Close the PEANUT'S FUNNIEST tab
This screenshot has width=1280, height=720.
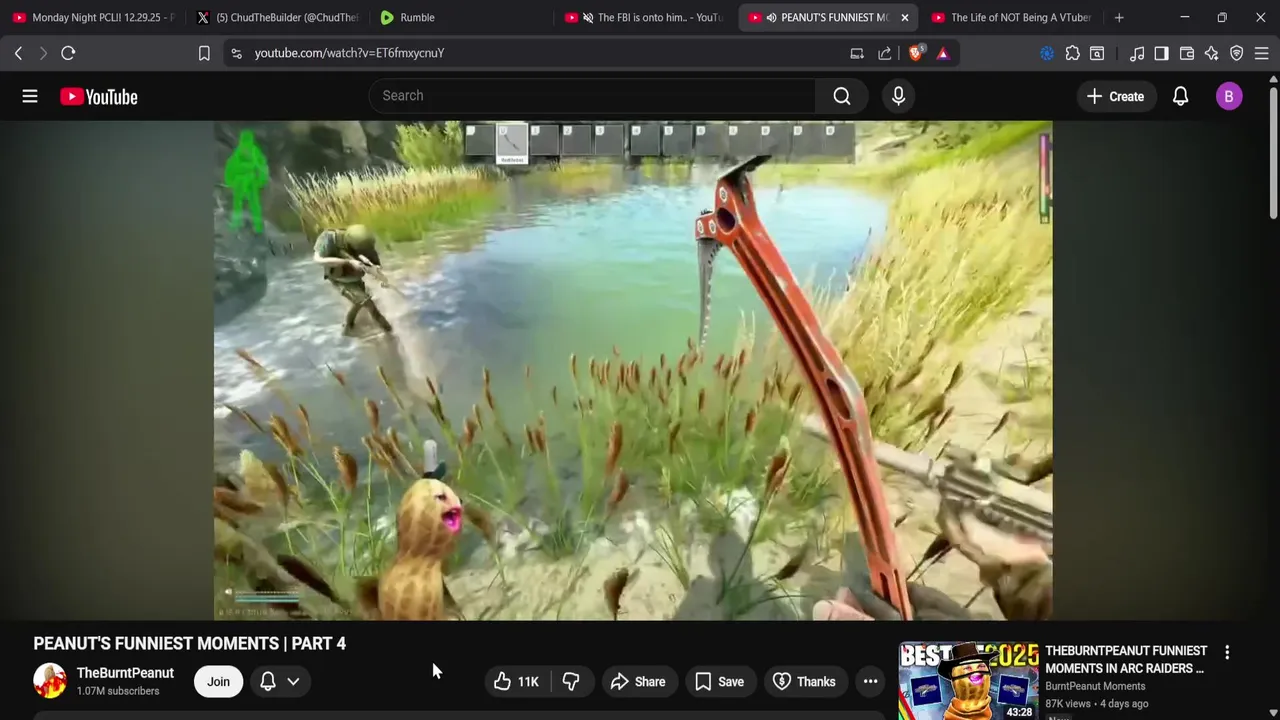pos(904,17)
